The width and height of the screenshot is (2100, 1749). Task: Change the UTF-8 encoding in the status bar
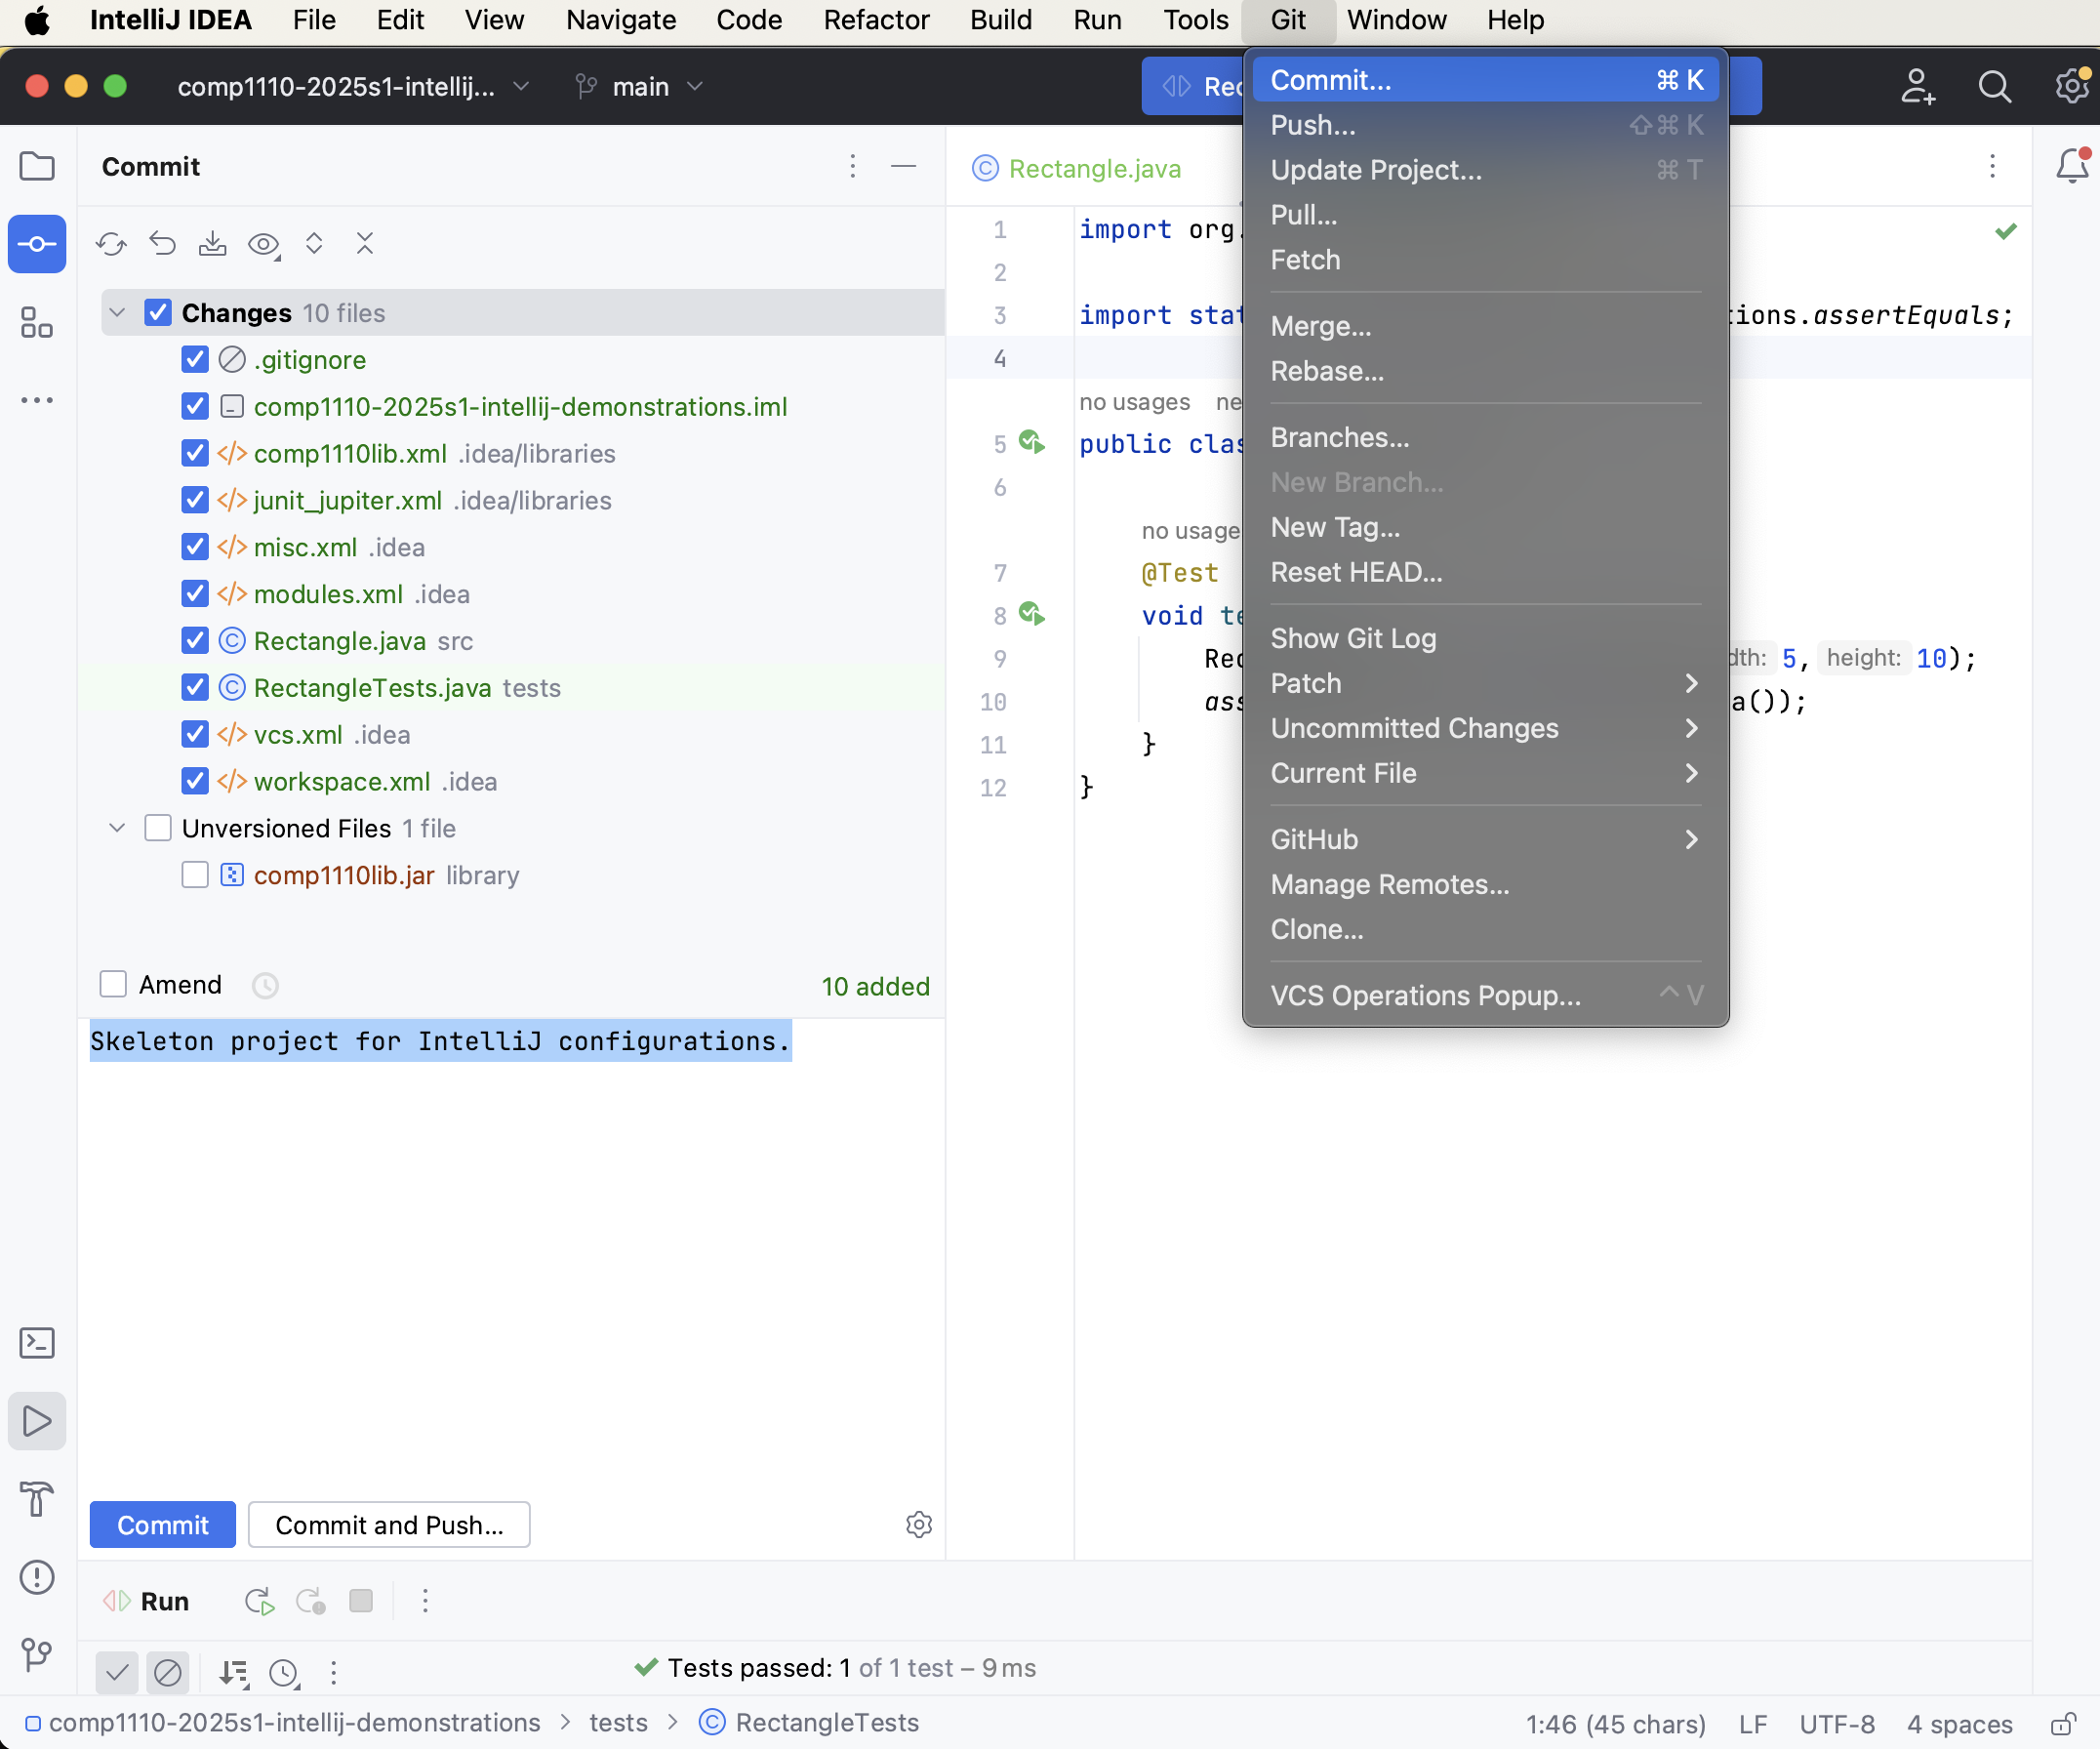1837,1723
